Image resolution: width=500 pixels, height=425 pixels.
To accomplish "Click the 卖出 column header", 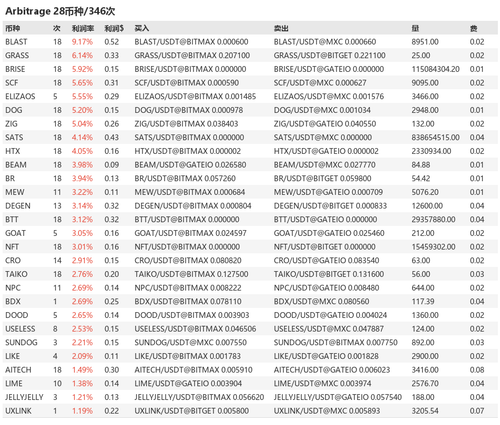I will coord(281,29).
